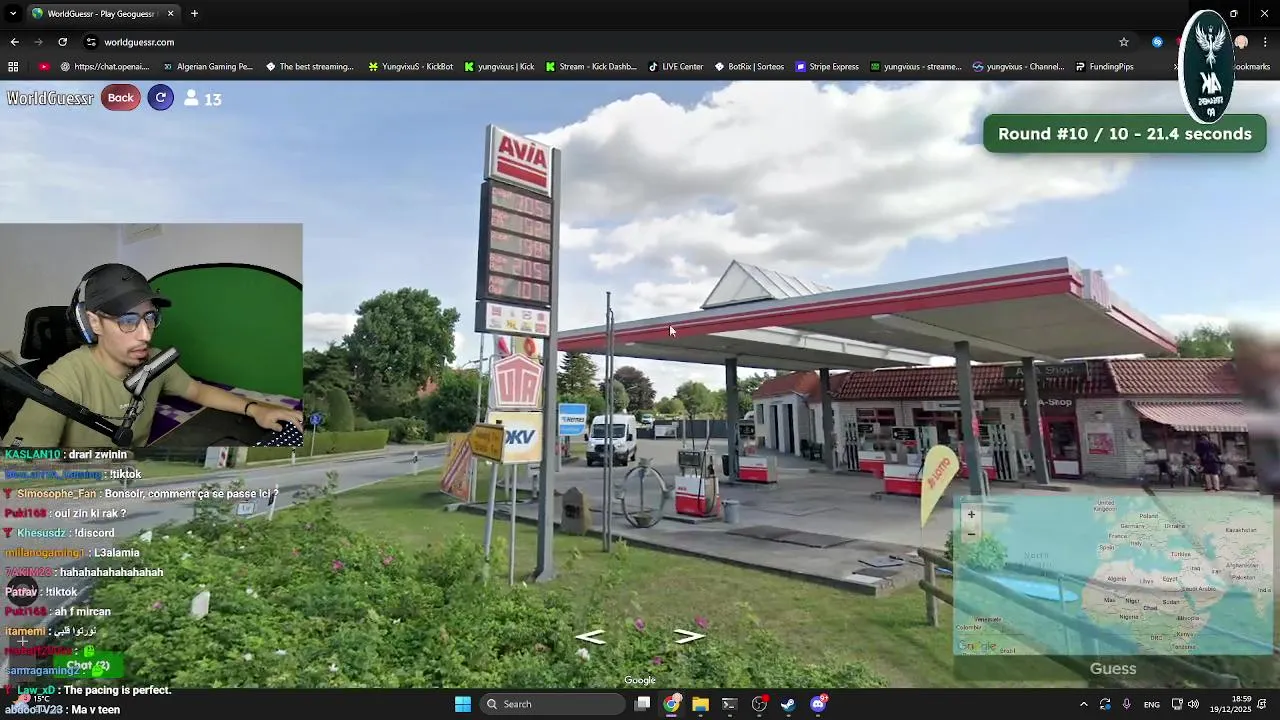The width and height of the screenshot is (1280, 720).
Task: Move along the street with left arrow
Action: coord(590,637)
